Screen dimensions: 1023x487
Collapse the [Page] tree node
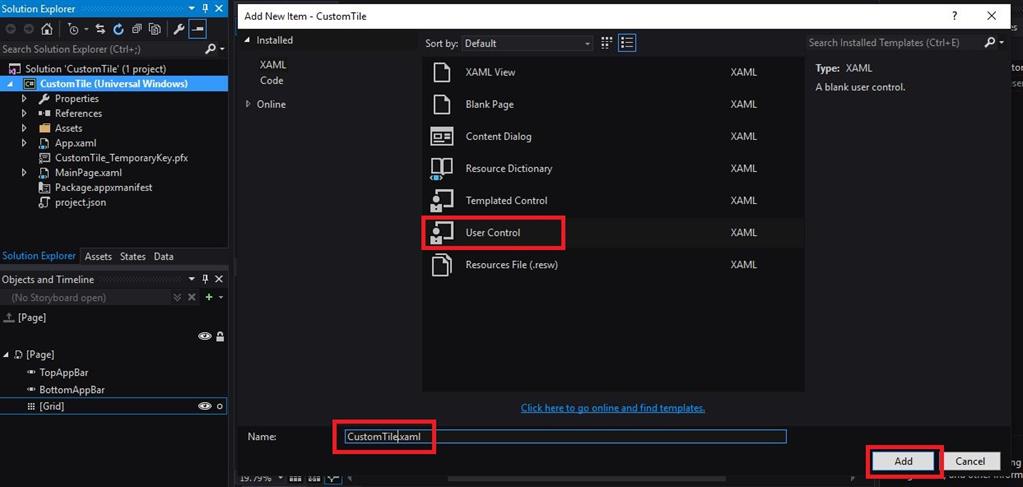click(x=7, y=354)
